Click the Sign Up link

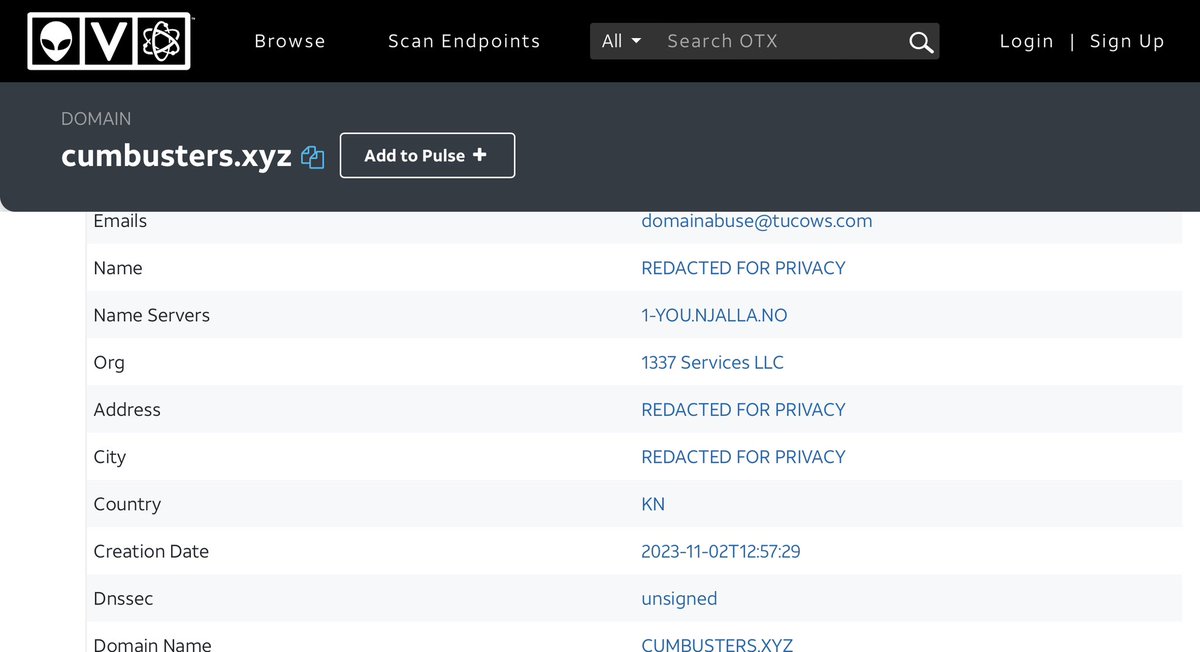point(1127,41)
